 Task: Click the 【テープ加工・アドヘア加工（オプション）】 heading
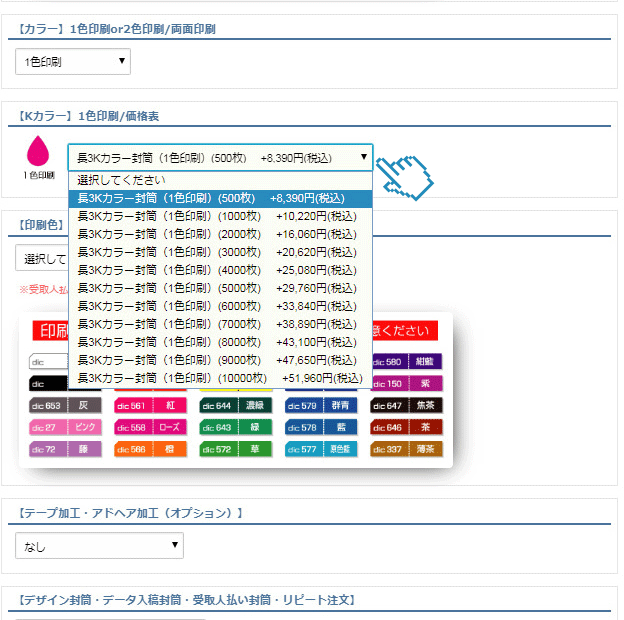tap(130, 513)
